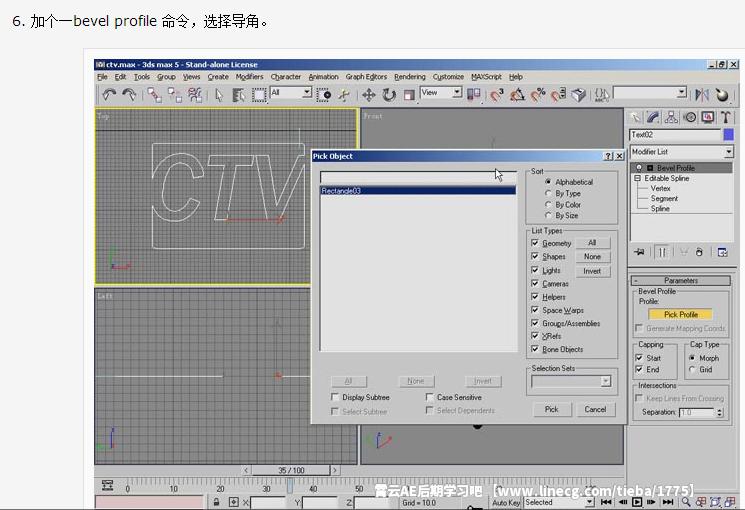Uncheck the Shapes list type

(x=535, y=256)
